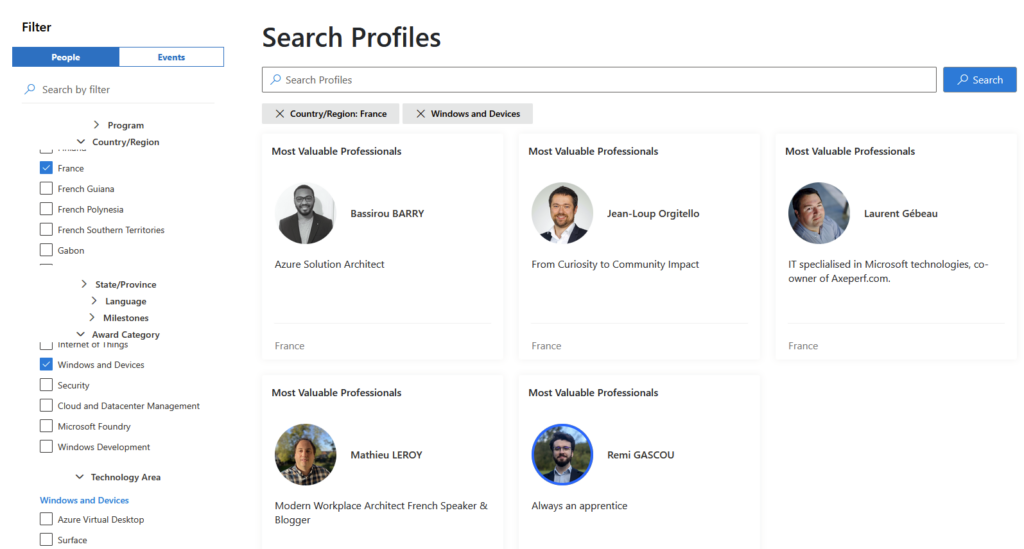Viewport: 1024px width, 549px height.
Task: Expand the Program filter section
Action: tap(96, 125)
